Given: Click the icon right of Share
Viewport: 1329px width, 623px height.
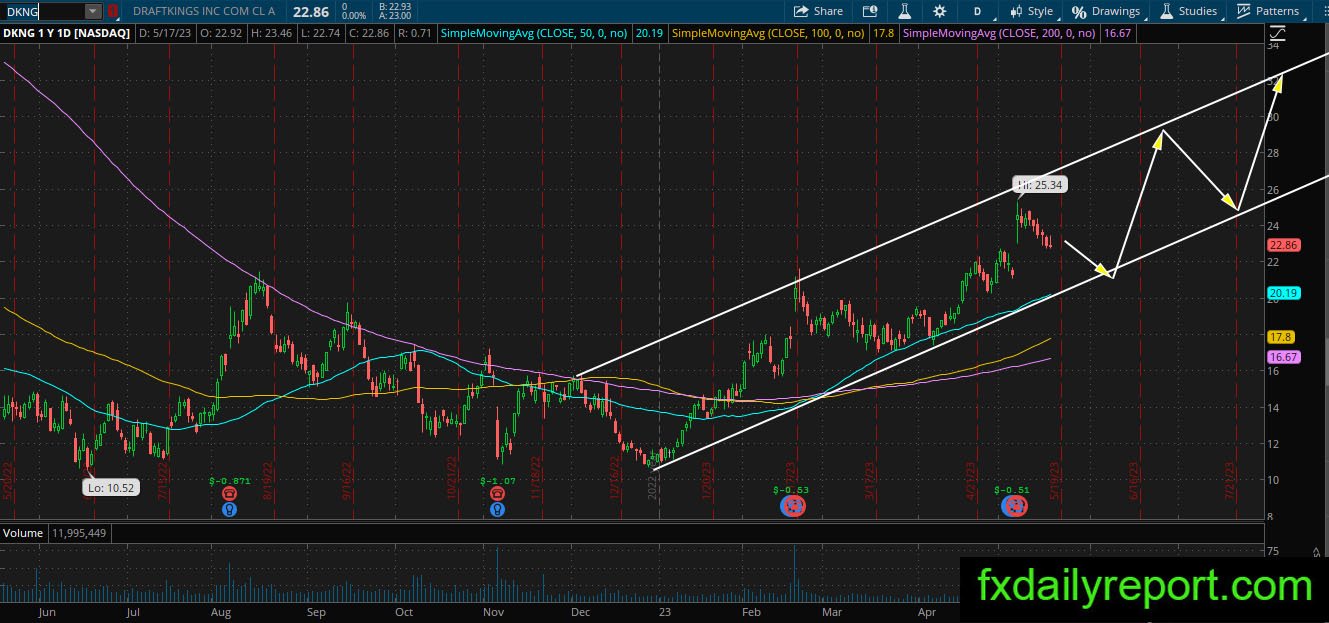Looking at the screenshot, I should (870, 11).
